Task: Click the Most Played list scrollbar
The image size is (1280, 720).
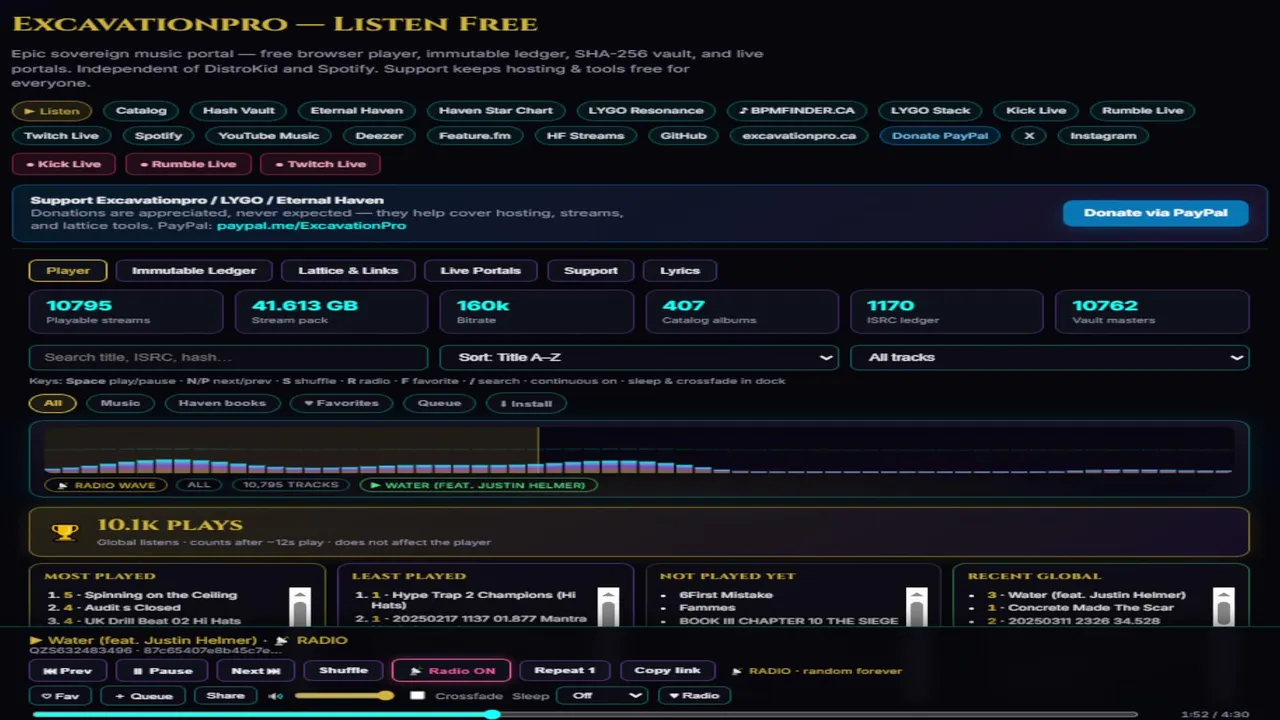Action: (299, 606)
